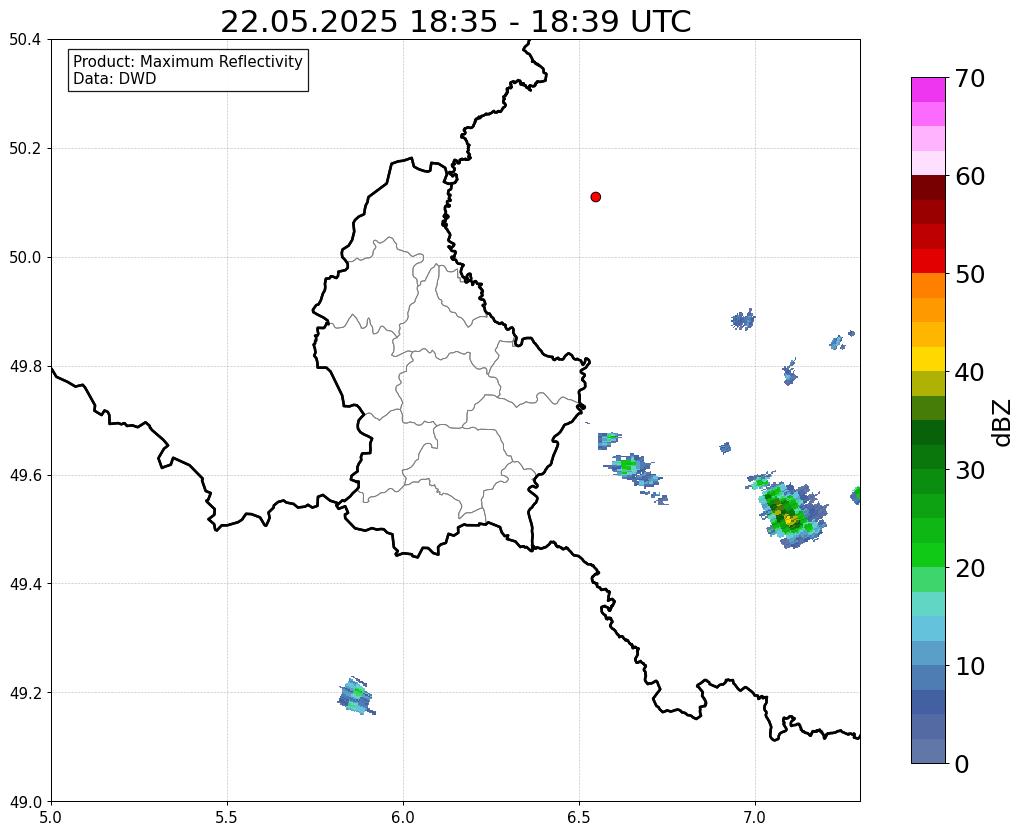Image resolution: width=1023 pixels, height=834 pixels.
Task: Click the red location marker dot
Action: [x=595, y=196]
